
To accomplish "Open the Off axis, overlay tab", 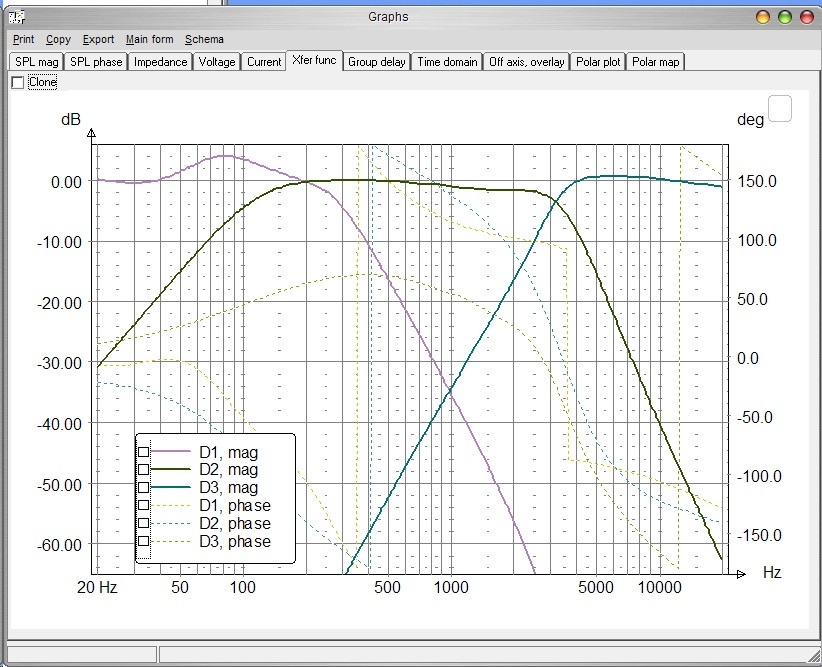I will click(526, 62).
